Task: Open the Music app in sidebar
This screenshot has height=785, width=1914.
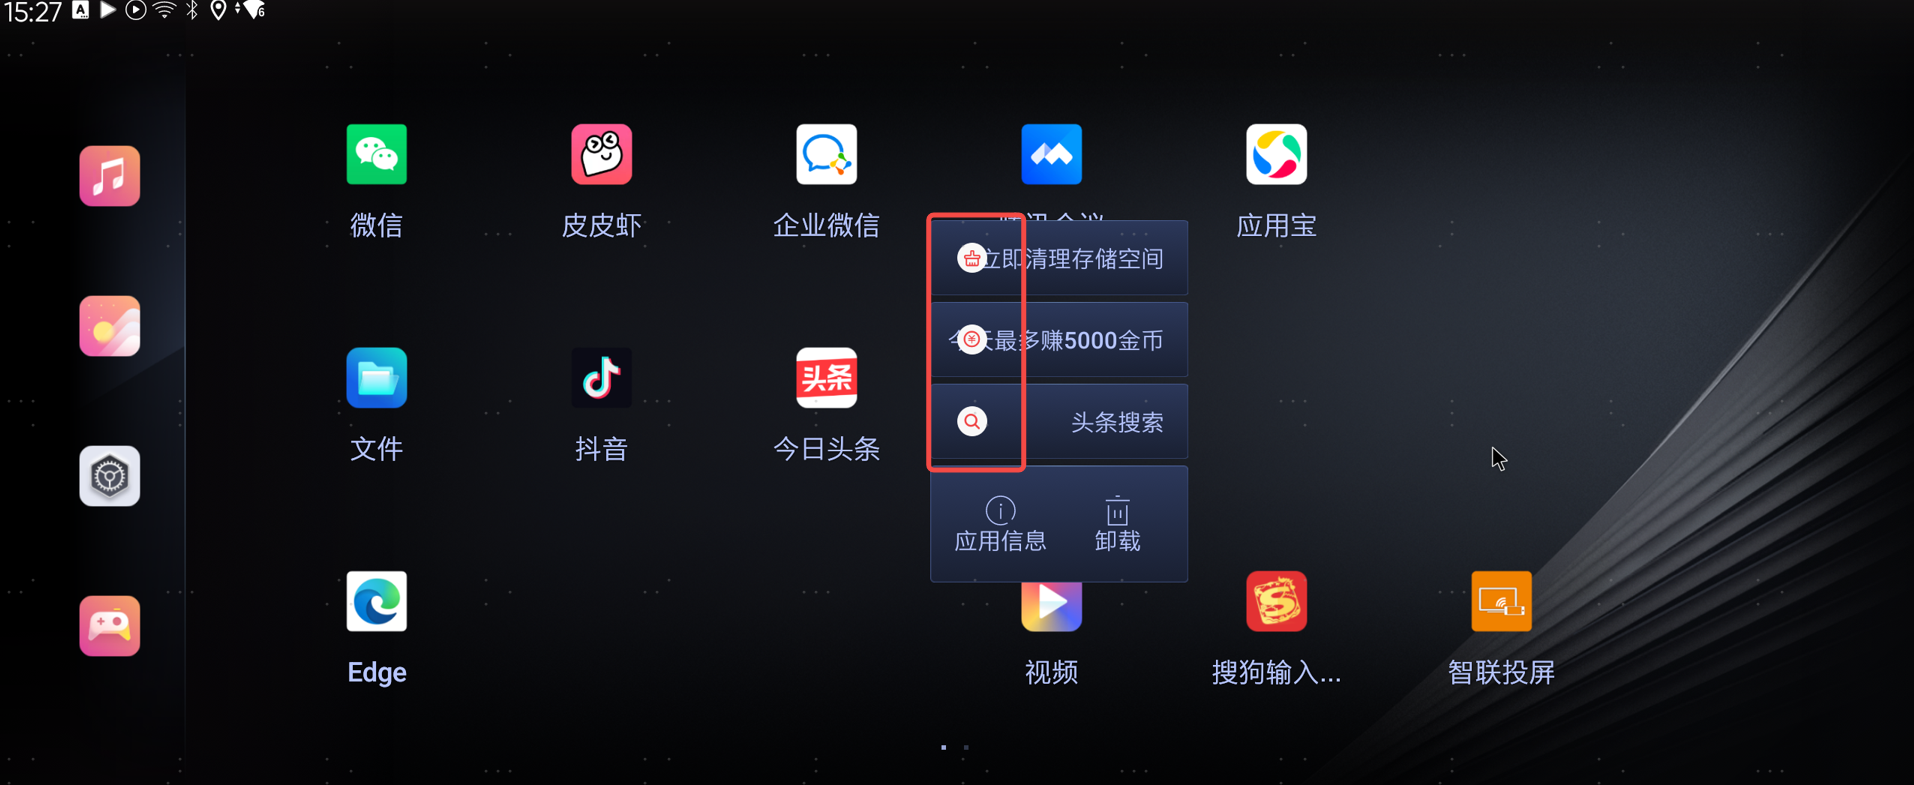Action: [109, 176]
